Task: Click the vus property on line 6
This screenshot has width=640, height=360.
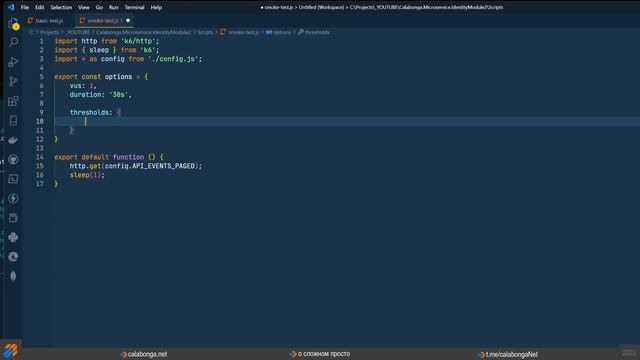Action: coord(76,86)
